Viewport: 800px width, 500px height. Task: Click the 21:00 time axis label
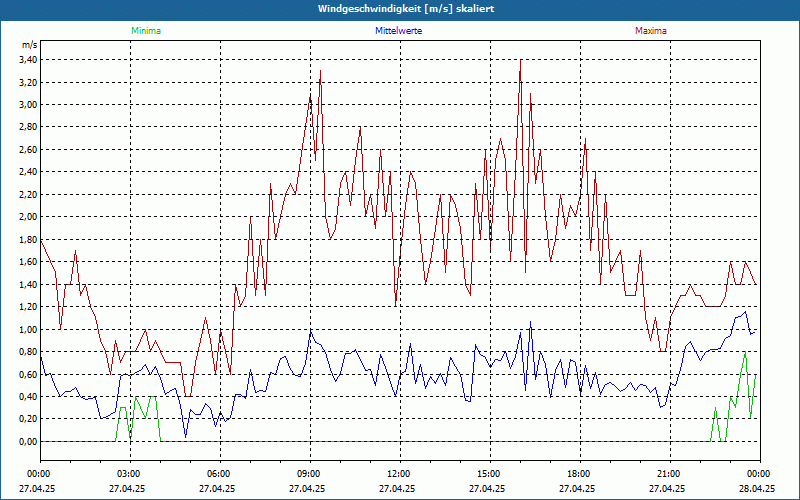670,474
